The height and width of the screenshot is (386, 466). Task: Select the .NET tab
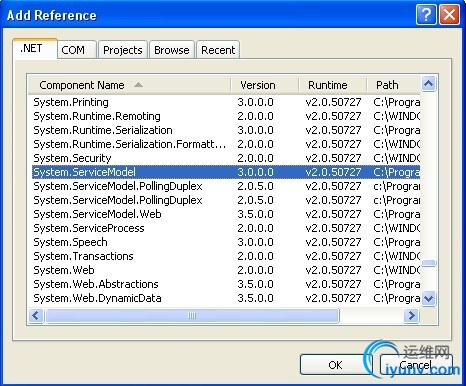35,49
